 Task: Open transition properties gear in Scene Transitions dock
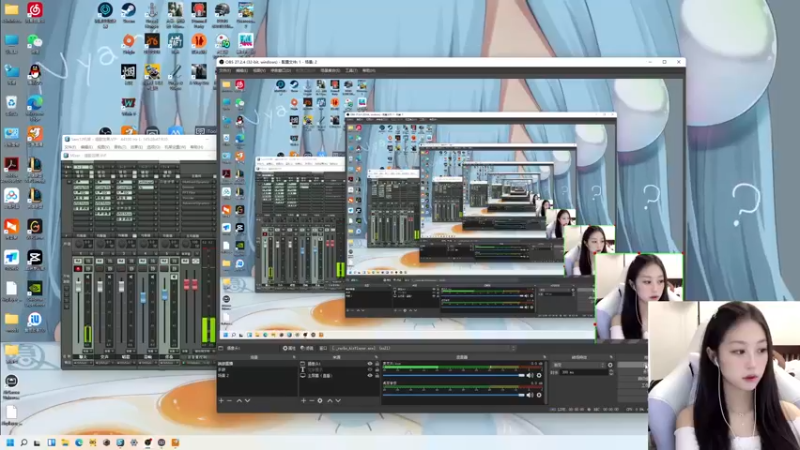(x=610, y=365)
